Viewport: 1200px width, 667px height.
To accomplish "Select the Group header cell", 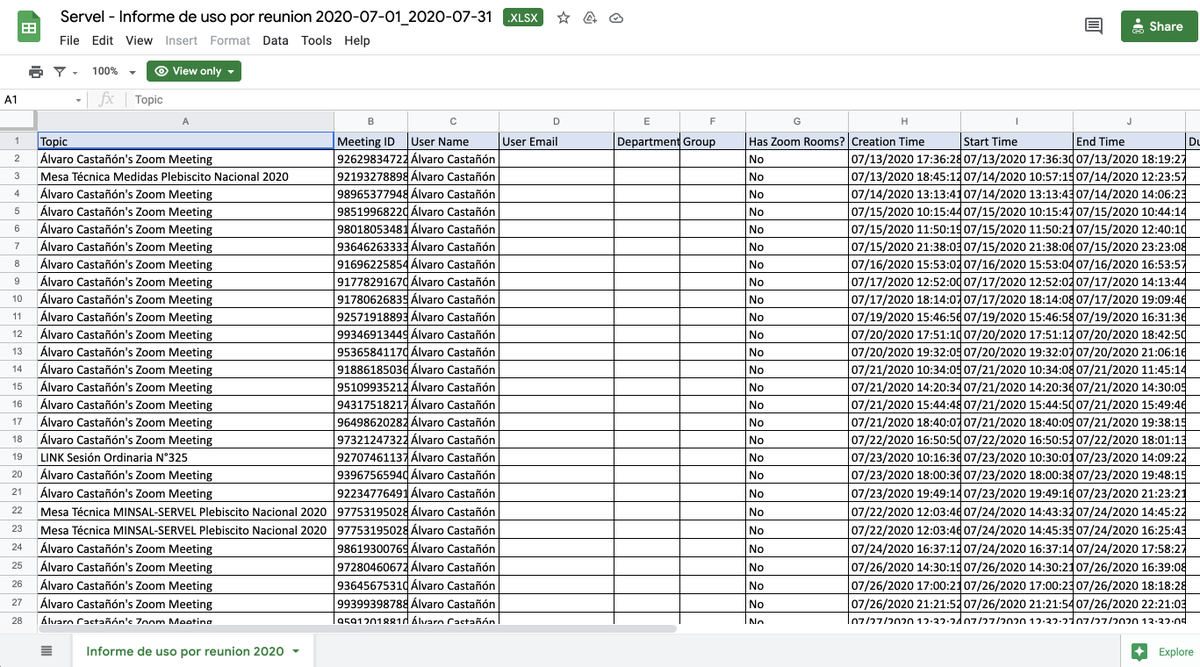I will (x=713, y=141).
